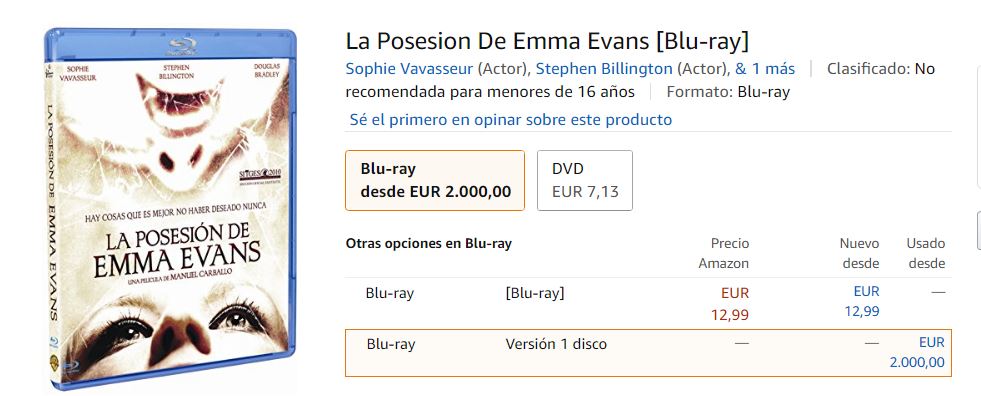Expand the '& 1 más' contributors link
Image resolution: width=981 pixels, height=396 pixels.
coord(765,68)
